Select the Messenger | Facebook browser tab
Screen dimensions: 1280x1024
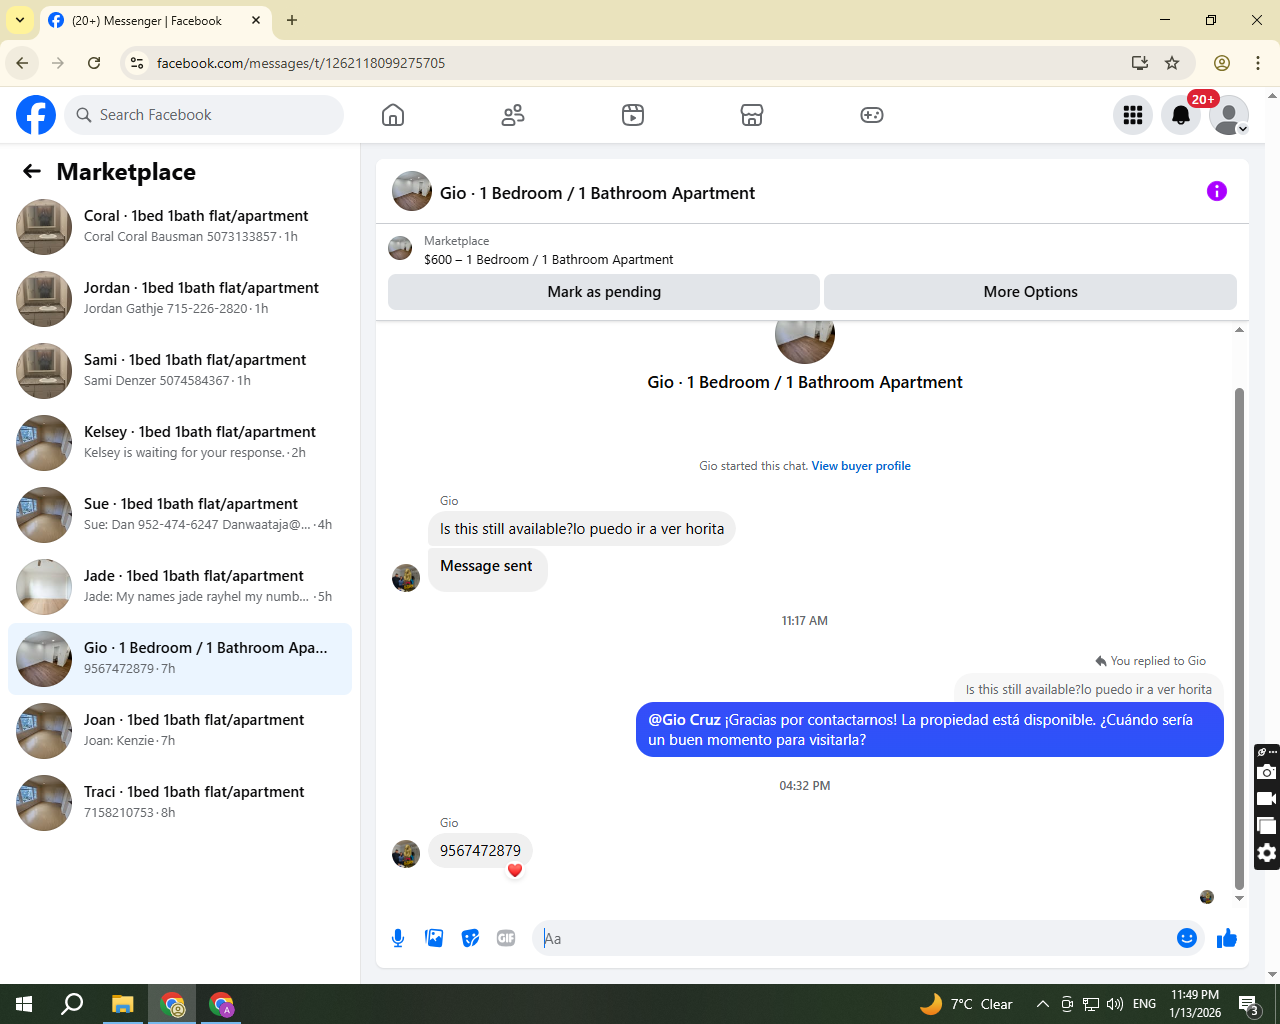(155, 20)
